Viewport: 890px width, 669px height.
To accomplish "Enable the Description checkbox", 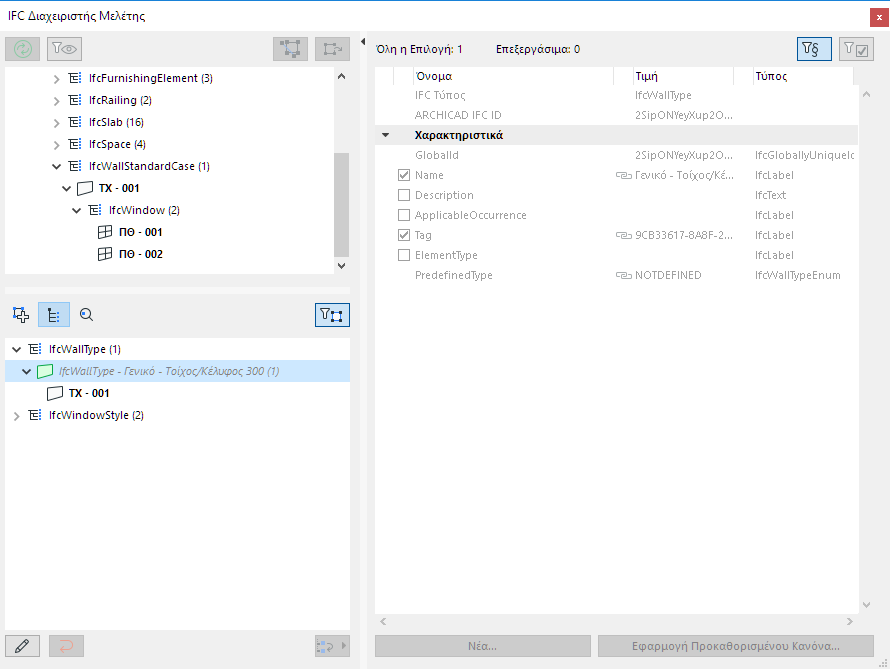I will point(404,195).
